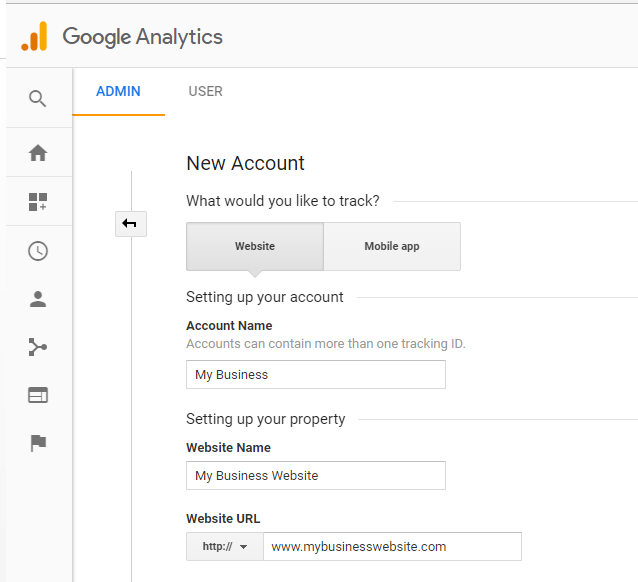
Task: Select Website as tracking type
Action: pos(255,246)
